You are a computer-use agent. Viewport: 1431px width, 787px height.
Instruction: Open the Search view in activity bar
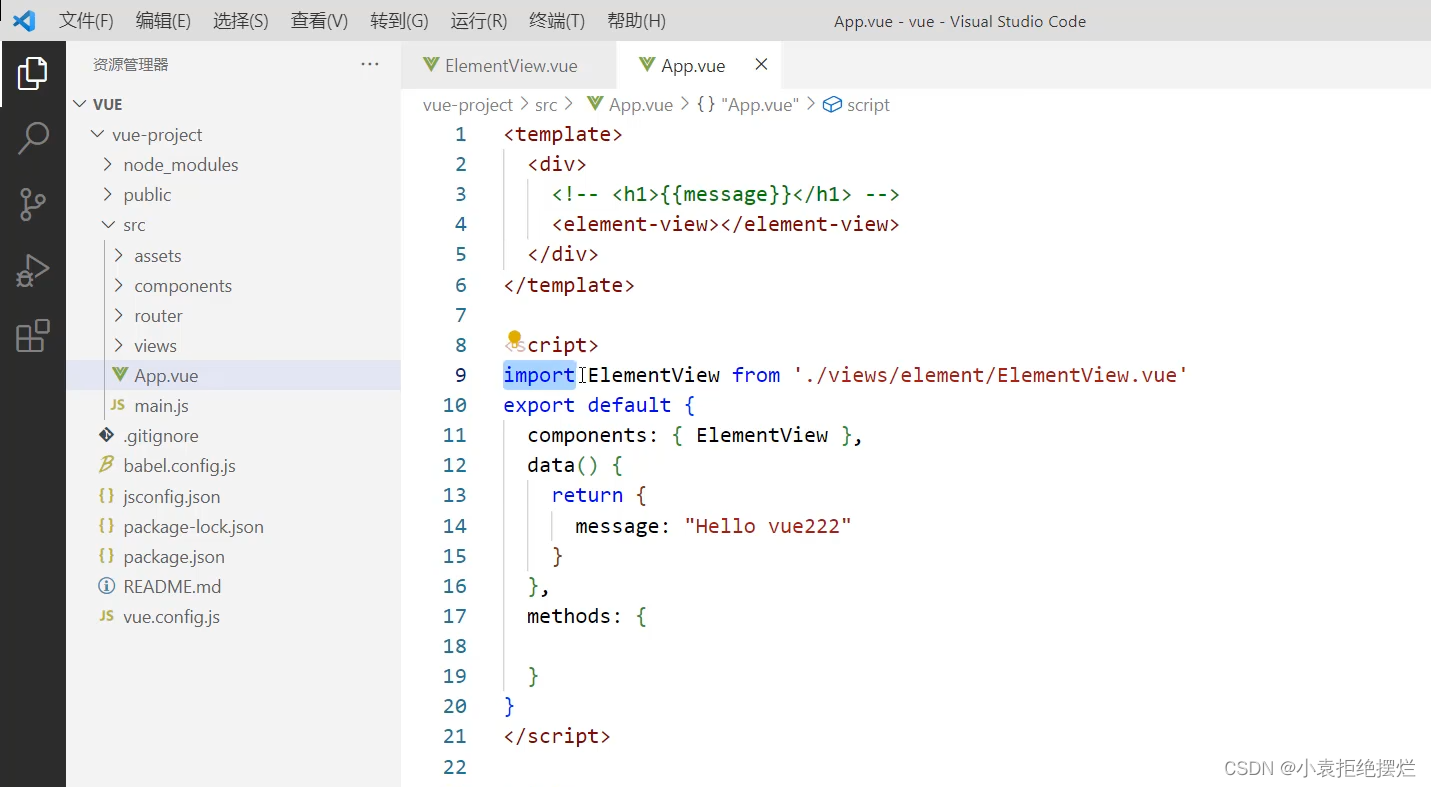point(32,139)
